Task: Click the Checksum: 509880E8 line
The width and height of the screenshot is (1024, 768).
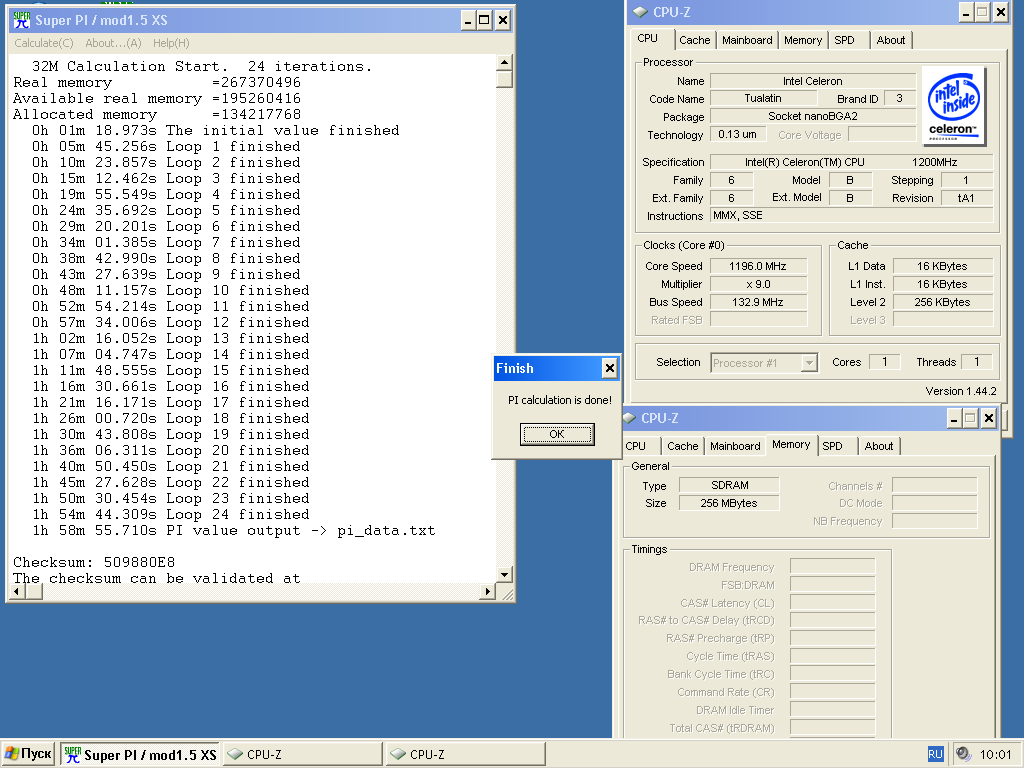Action: click(94, 562)
